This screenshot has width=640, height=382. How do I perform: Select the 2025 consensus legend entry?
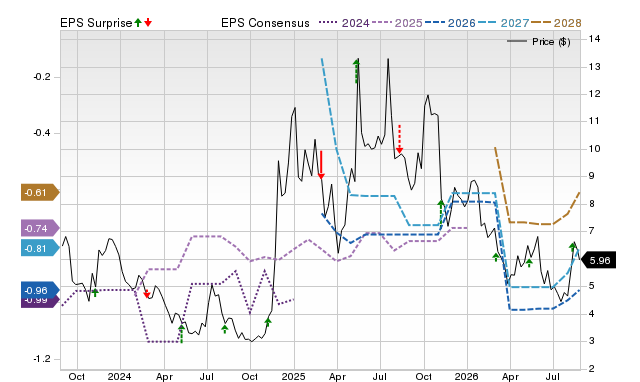397,23
